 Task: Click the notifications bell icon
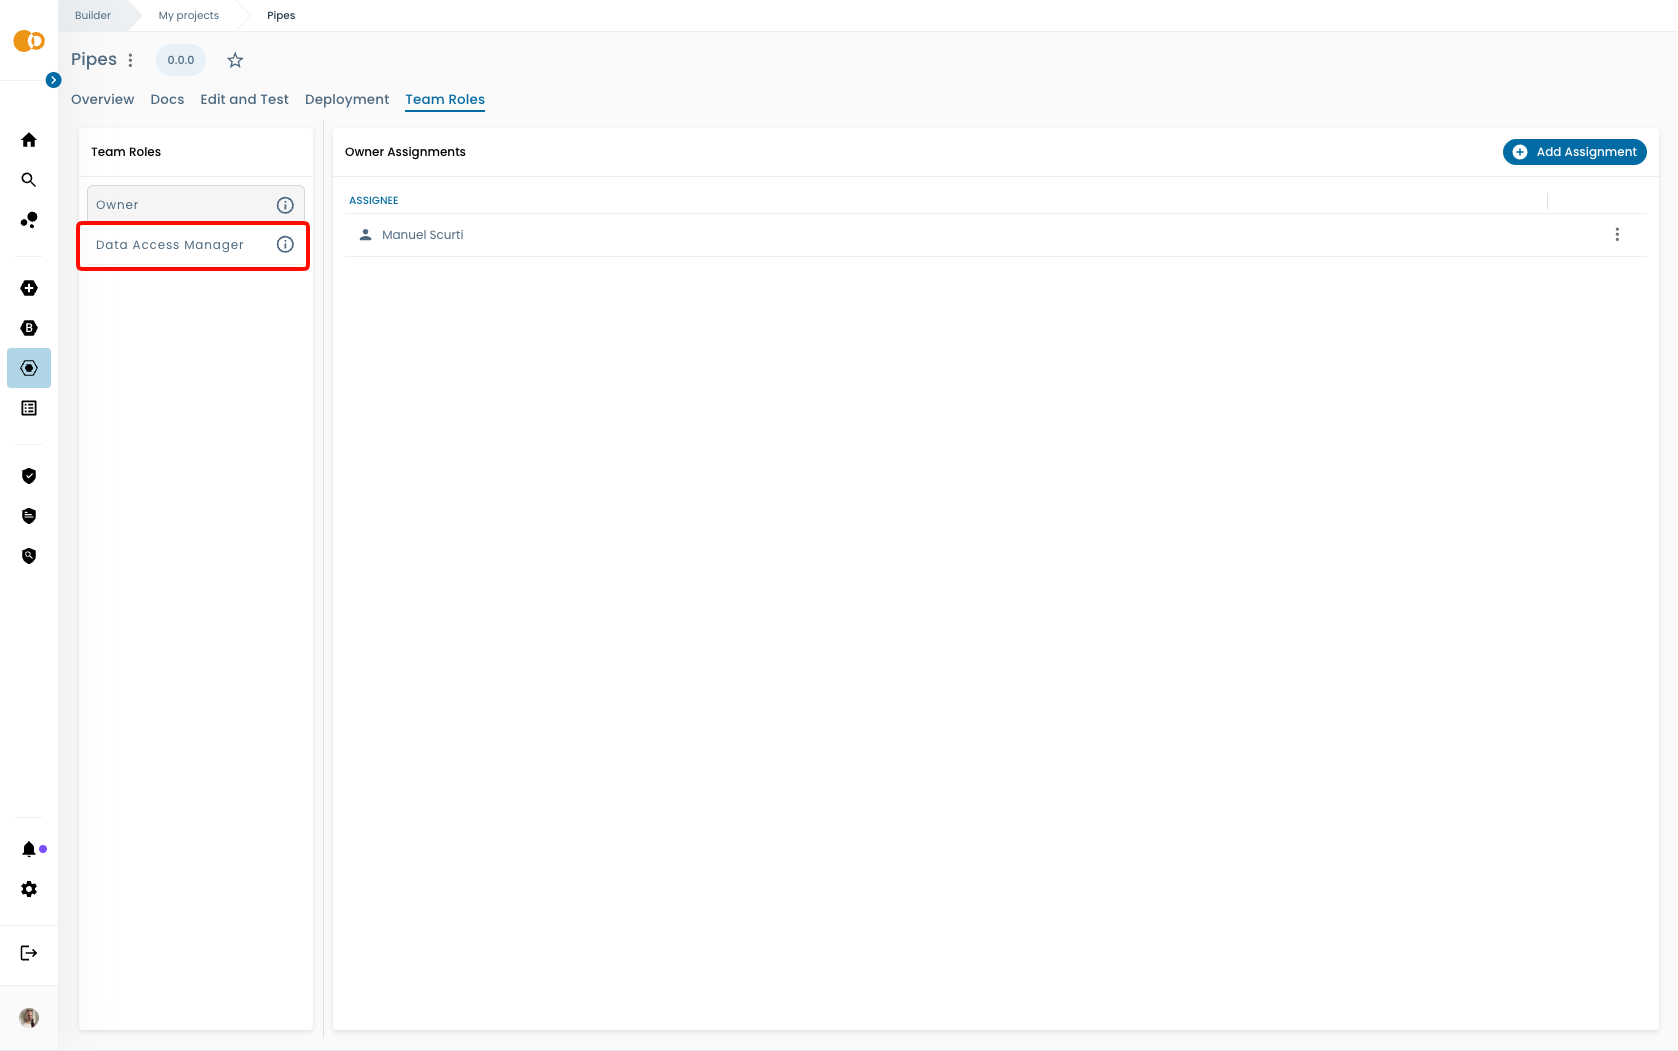pyautogui.click(x=29, y=849)
